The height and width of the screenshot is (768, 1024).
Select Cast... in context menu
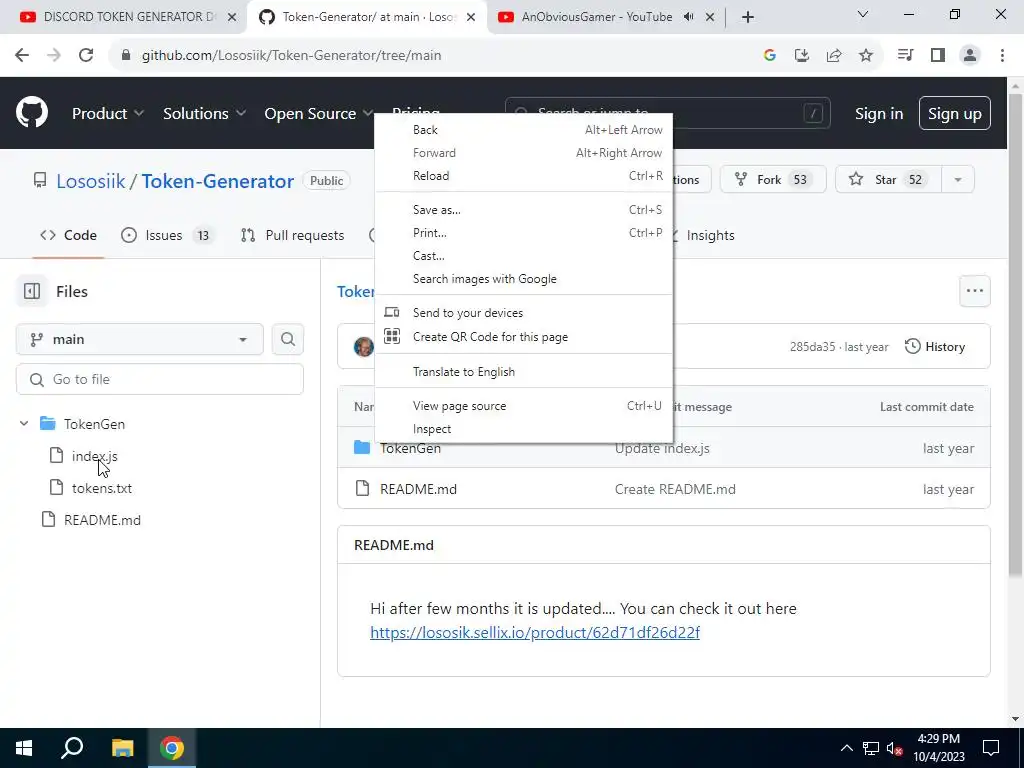coord(524,255)
